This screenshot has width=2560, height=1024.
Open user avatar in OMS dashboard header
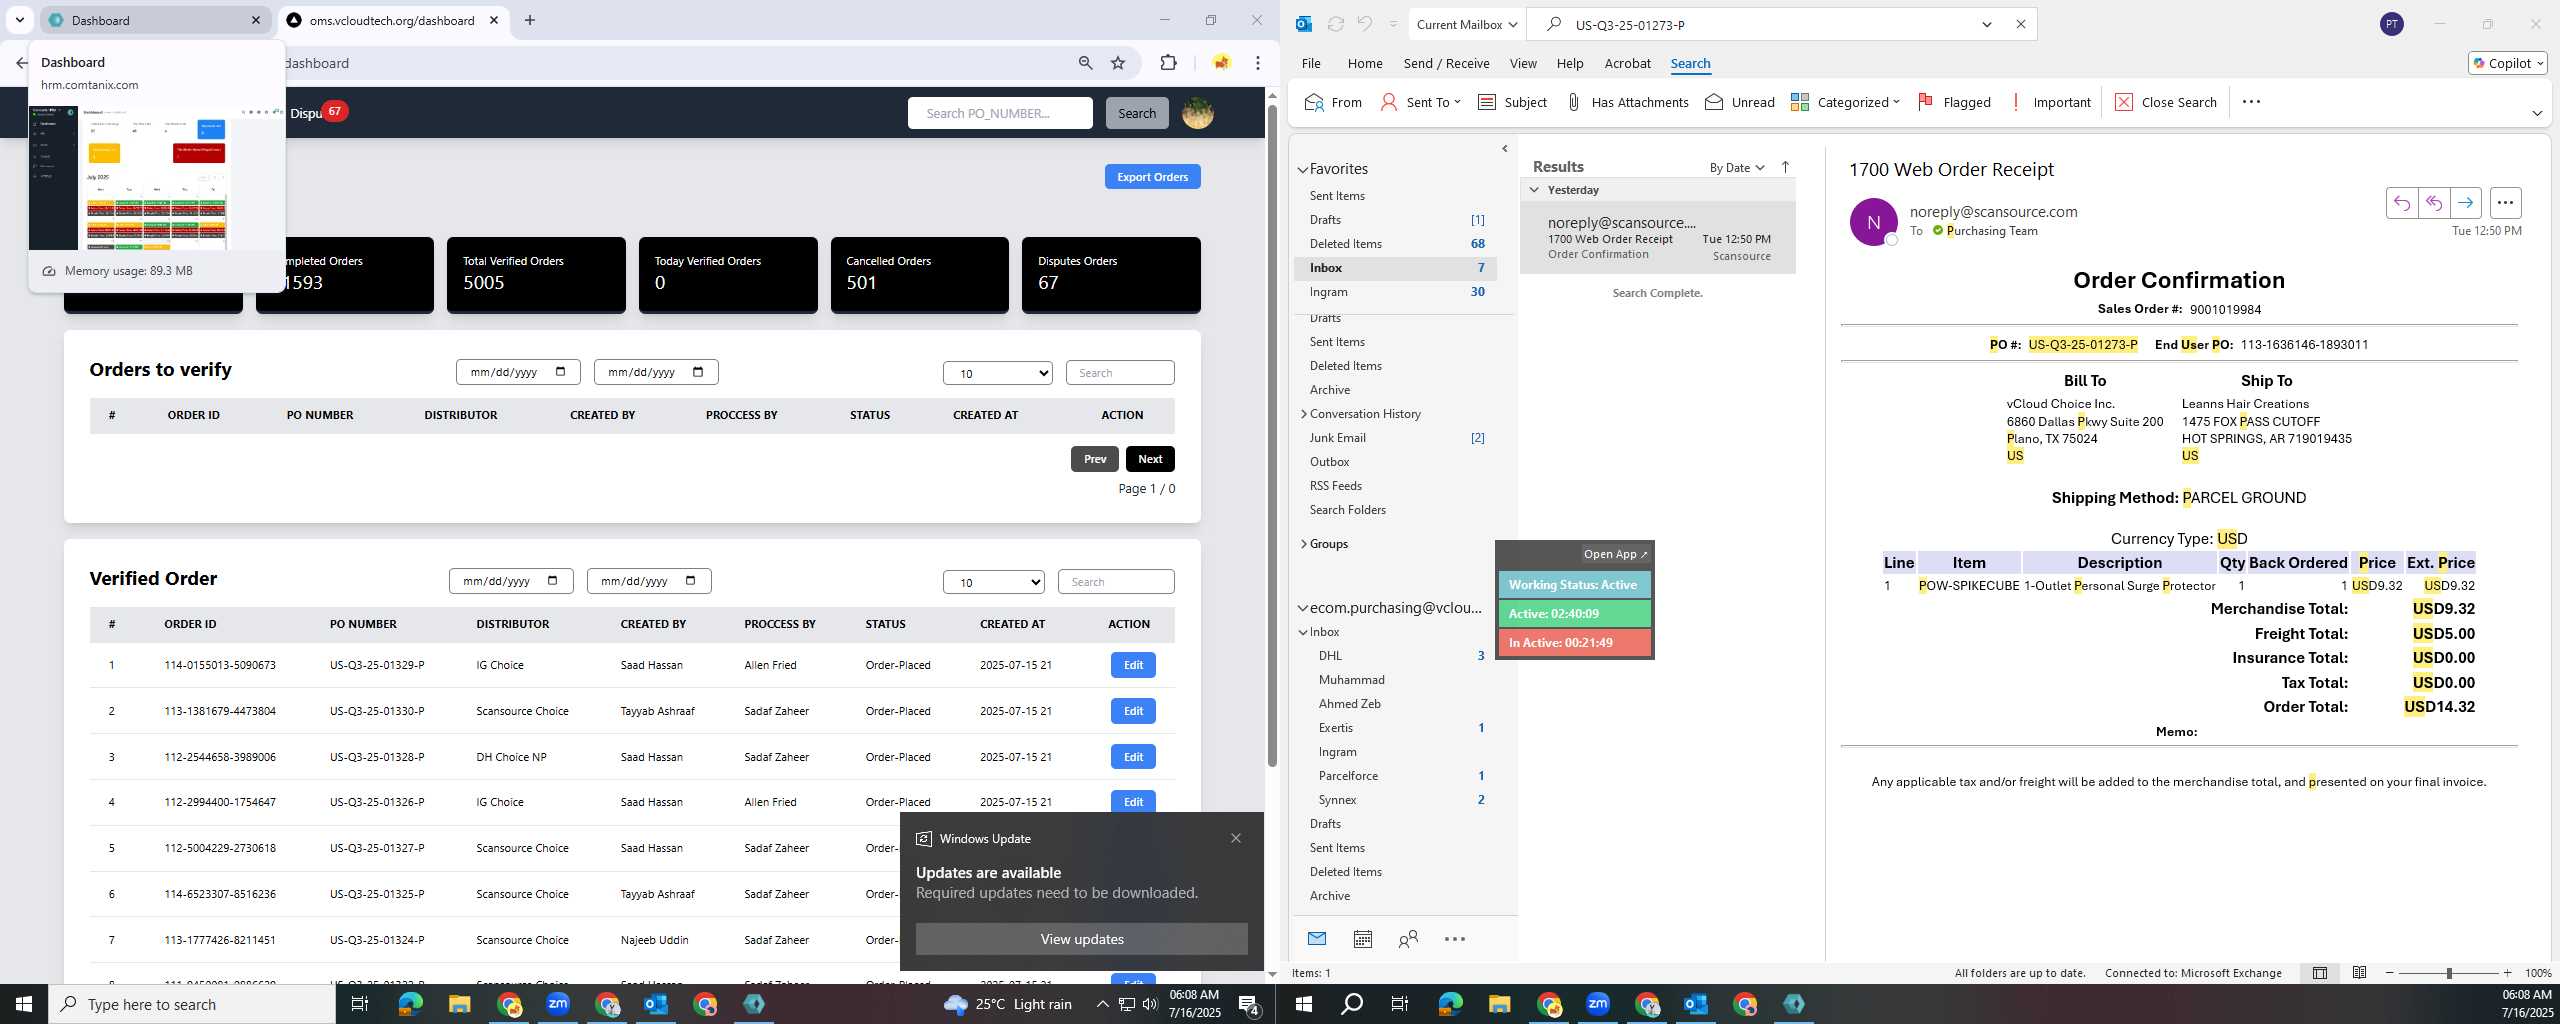pos(1198,113)
